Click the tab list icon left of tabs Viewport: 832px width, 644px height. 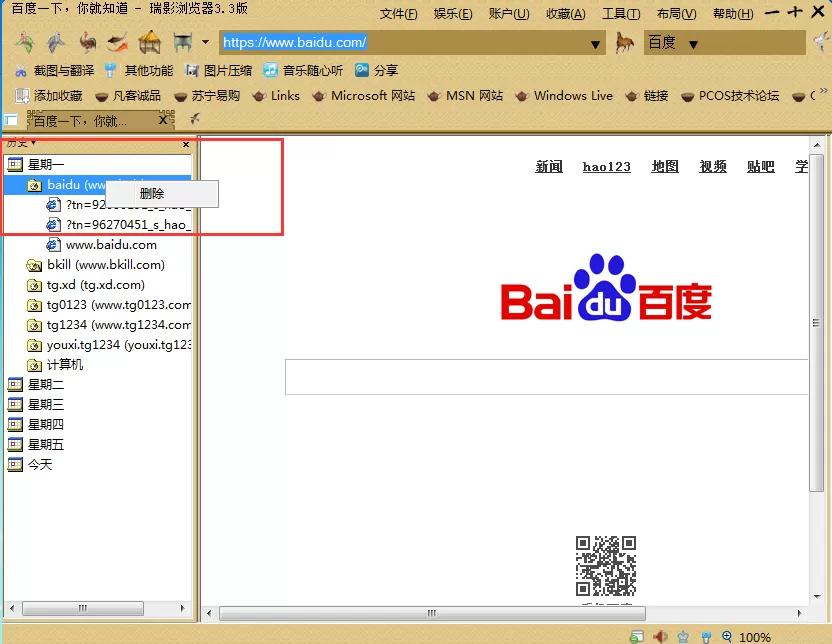11,120
